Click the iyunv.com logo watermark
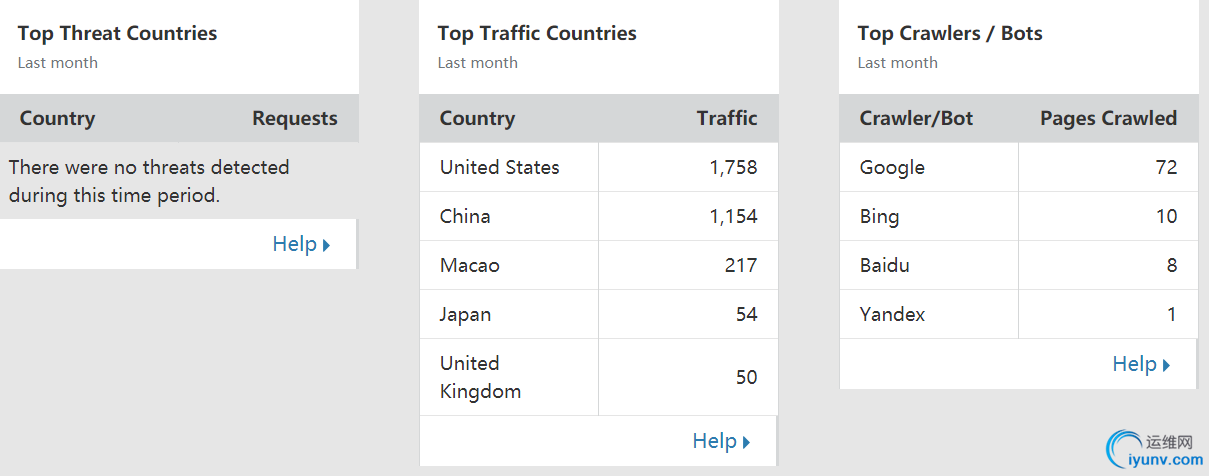Viewport: 1209px width, 476px height. 1155,450
